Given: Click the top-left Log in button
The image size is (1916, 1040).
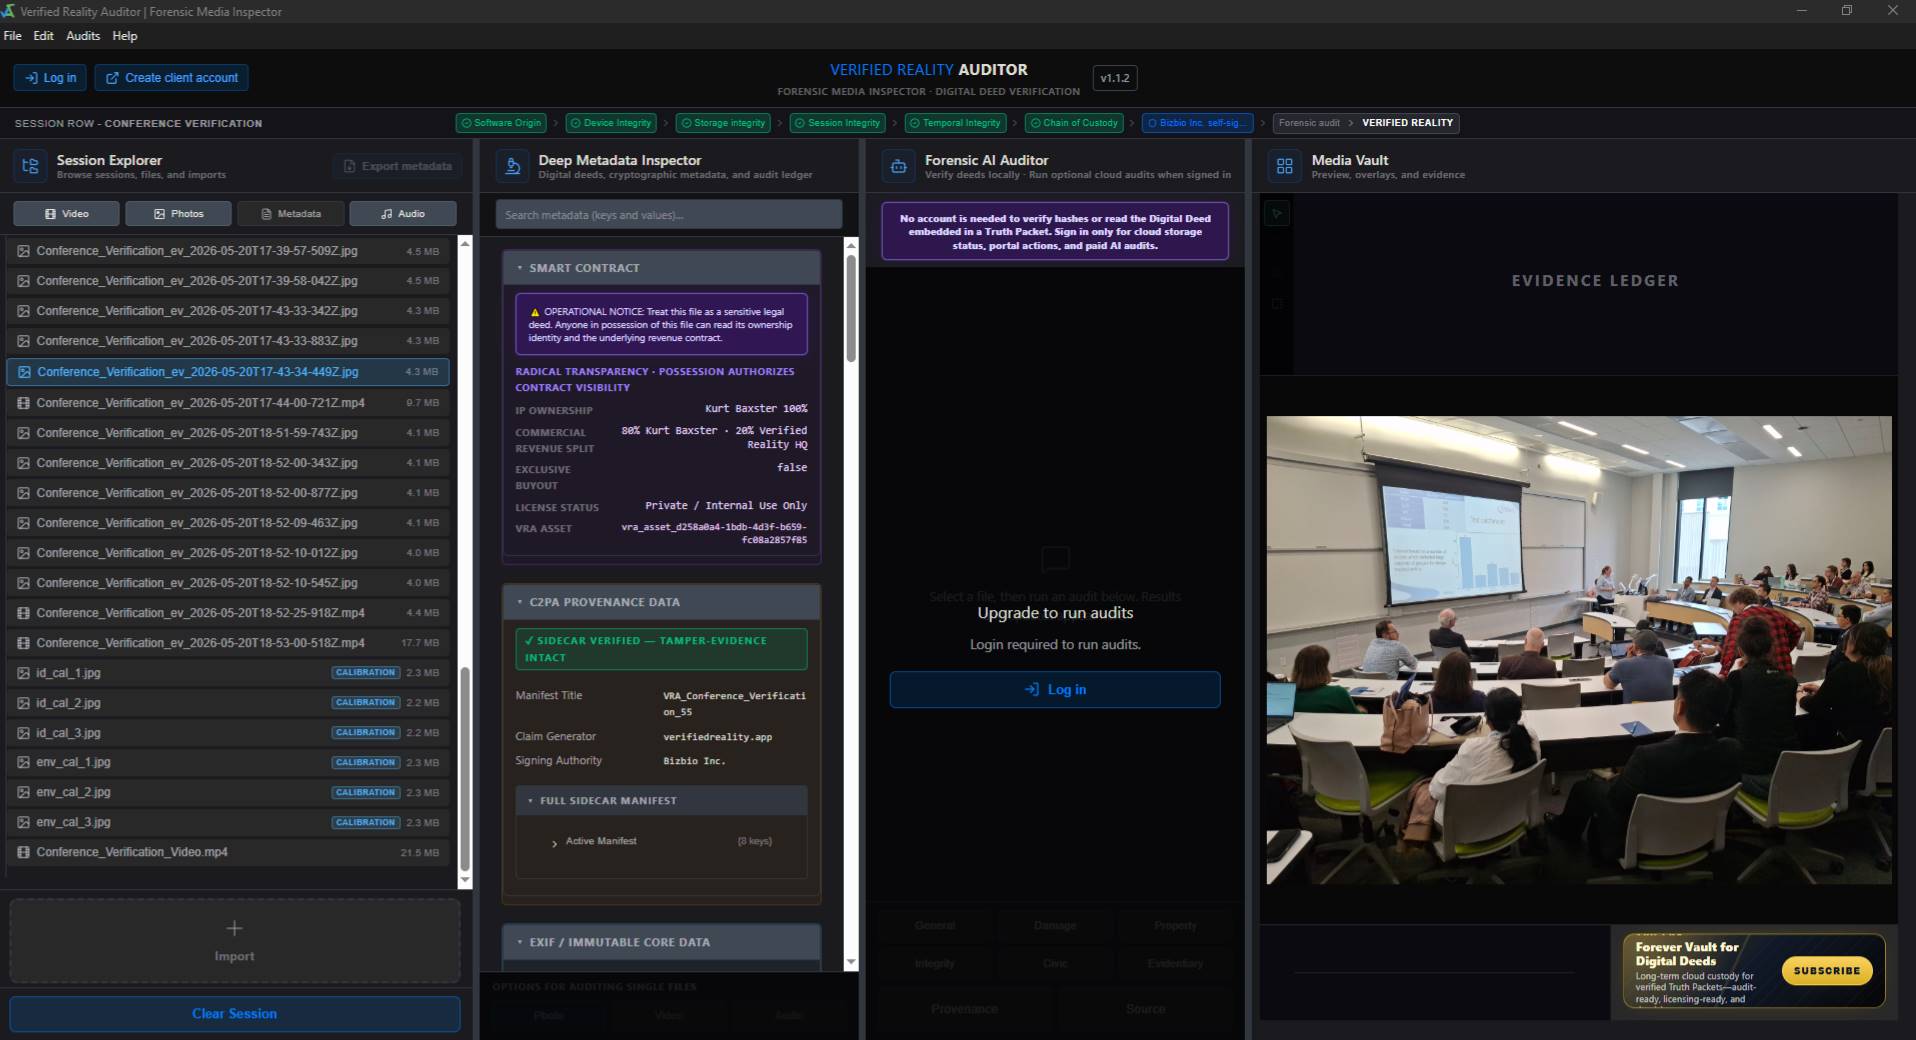Looking at the screenshot, I should 50,78.
